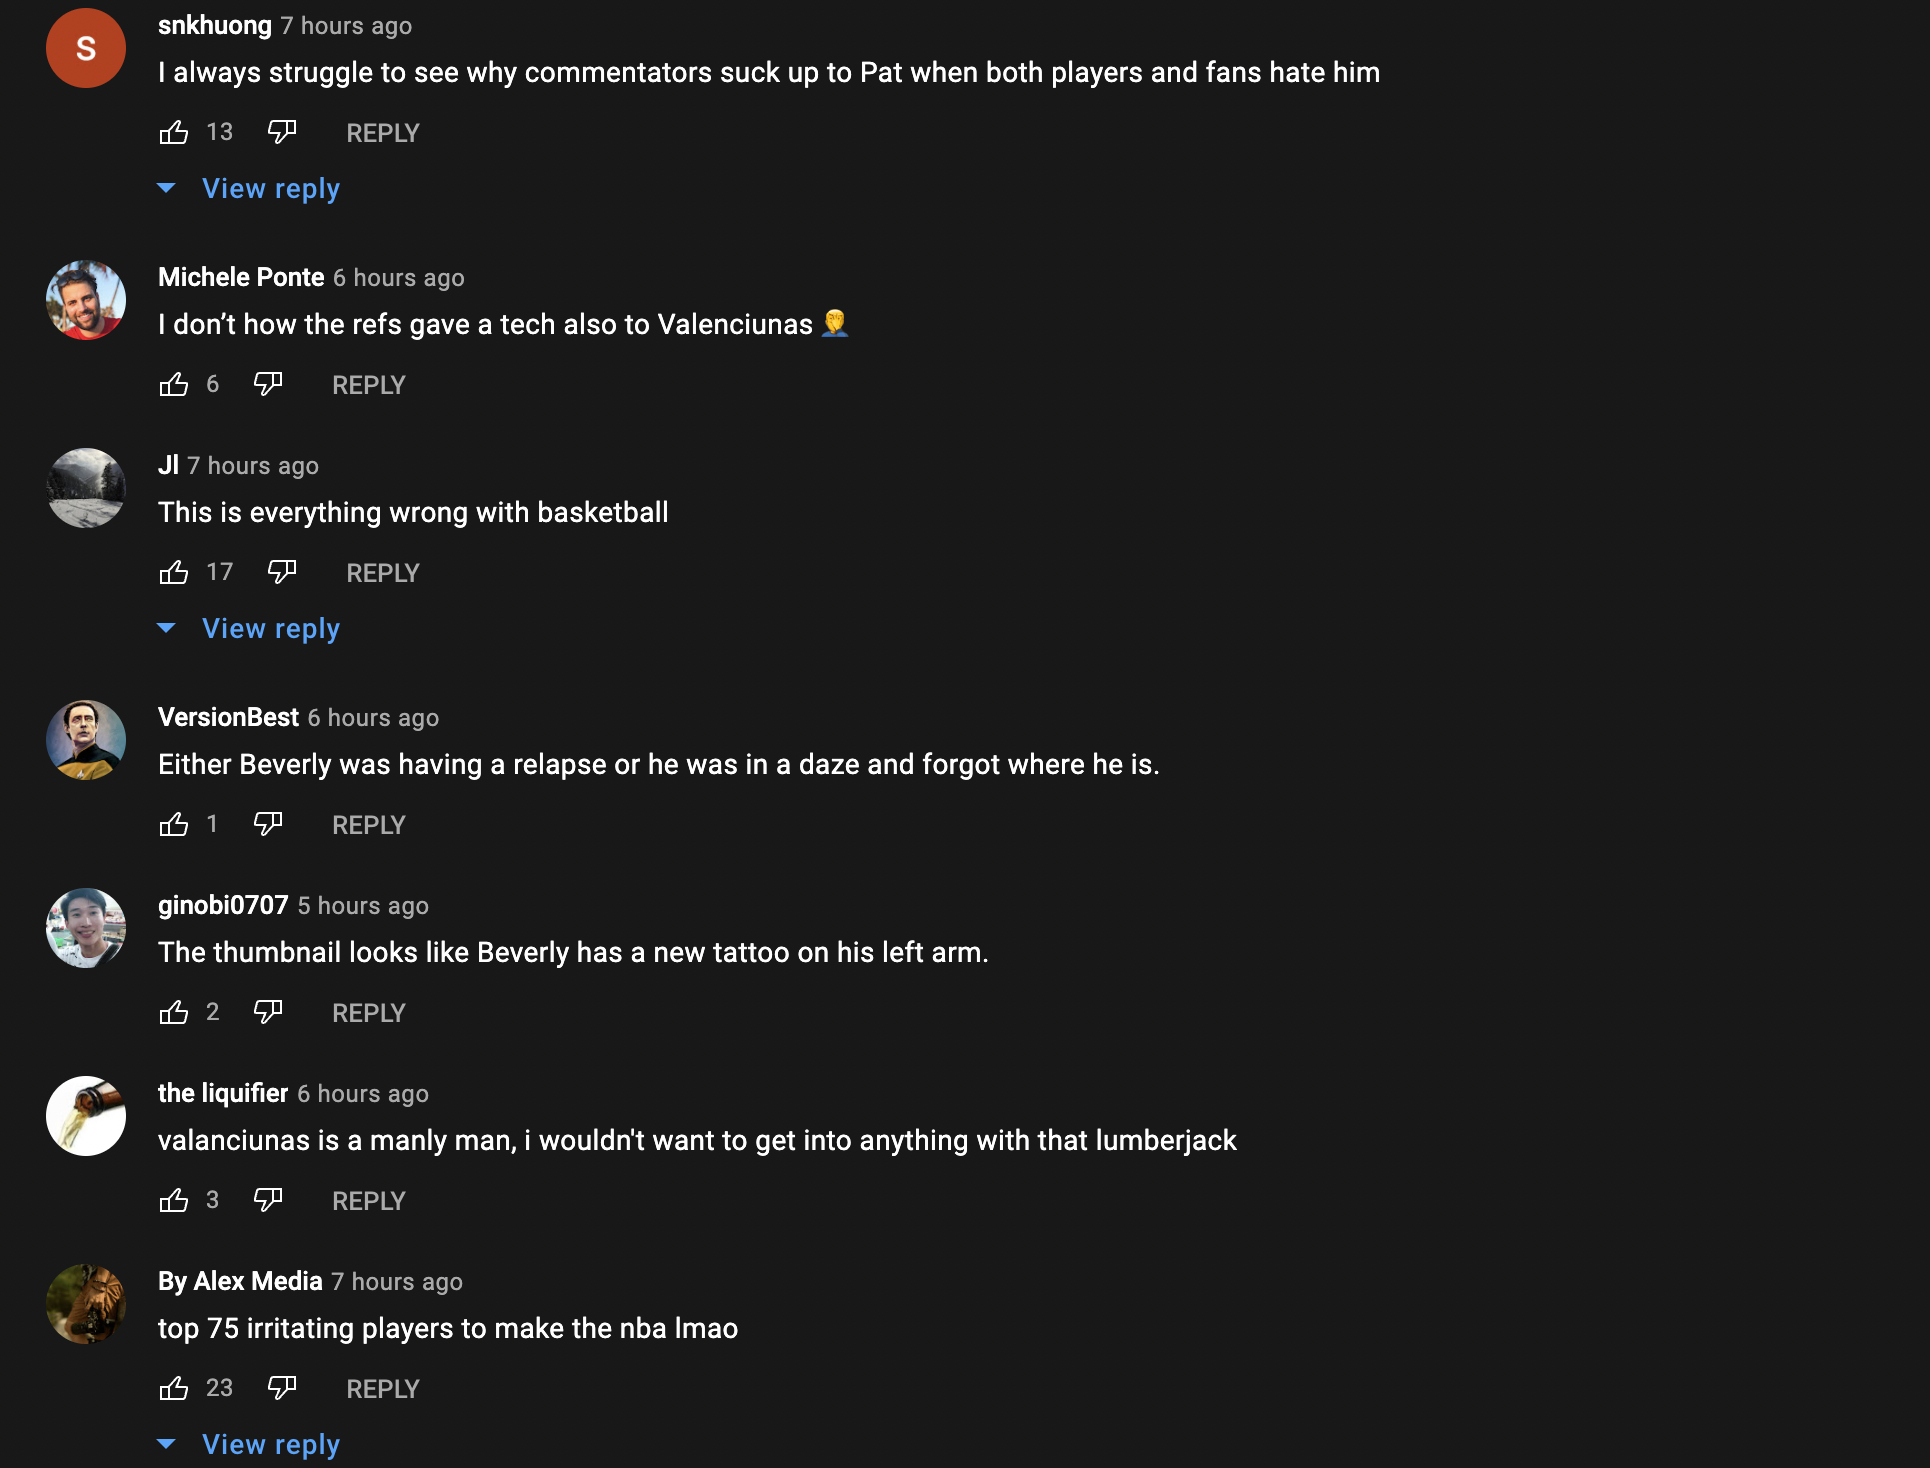Image resolution: width=1930 pixels, height=1468 pixels.
Task: Reply to VersionBest's comment
Action: point(368,825)
